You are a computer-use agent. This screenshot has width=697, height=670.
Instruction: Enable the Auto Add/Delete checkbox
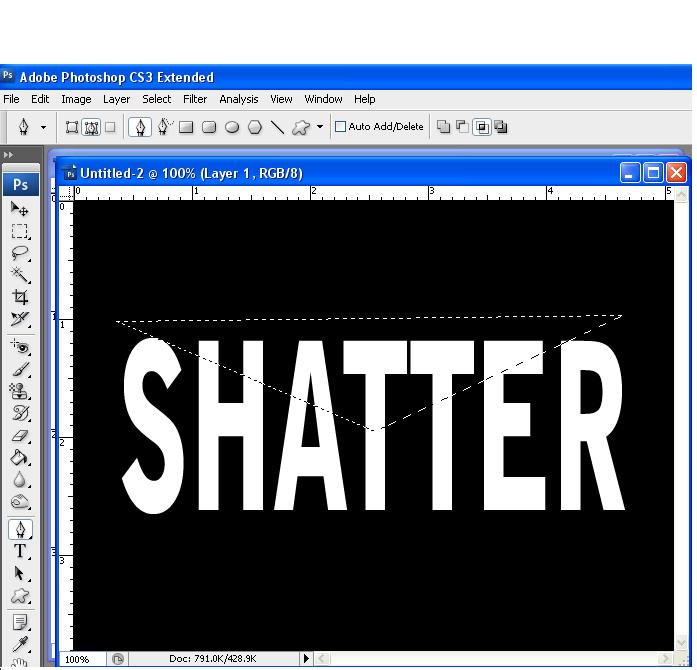(340, 127)
